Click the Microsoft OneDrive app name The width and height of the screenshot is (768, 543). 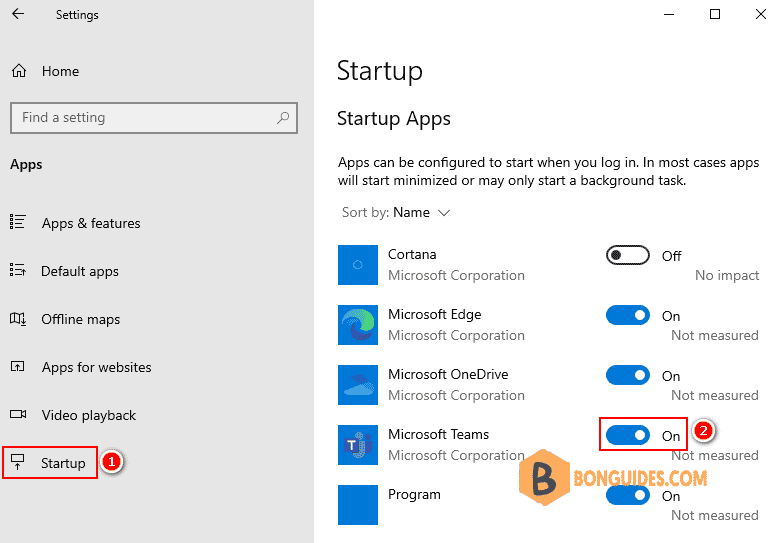point(448,375)
